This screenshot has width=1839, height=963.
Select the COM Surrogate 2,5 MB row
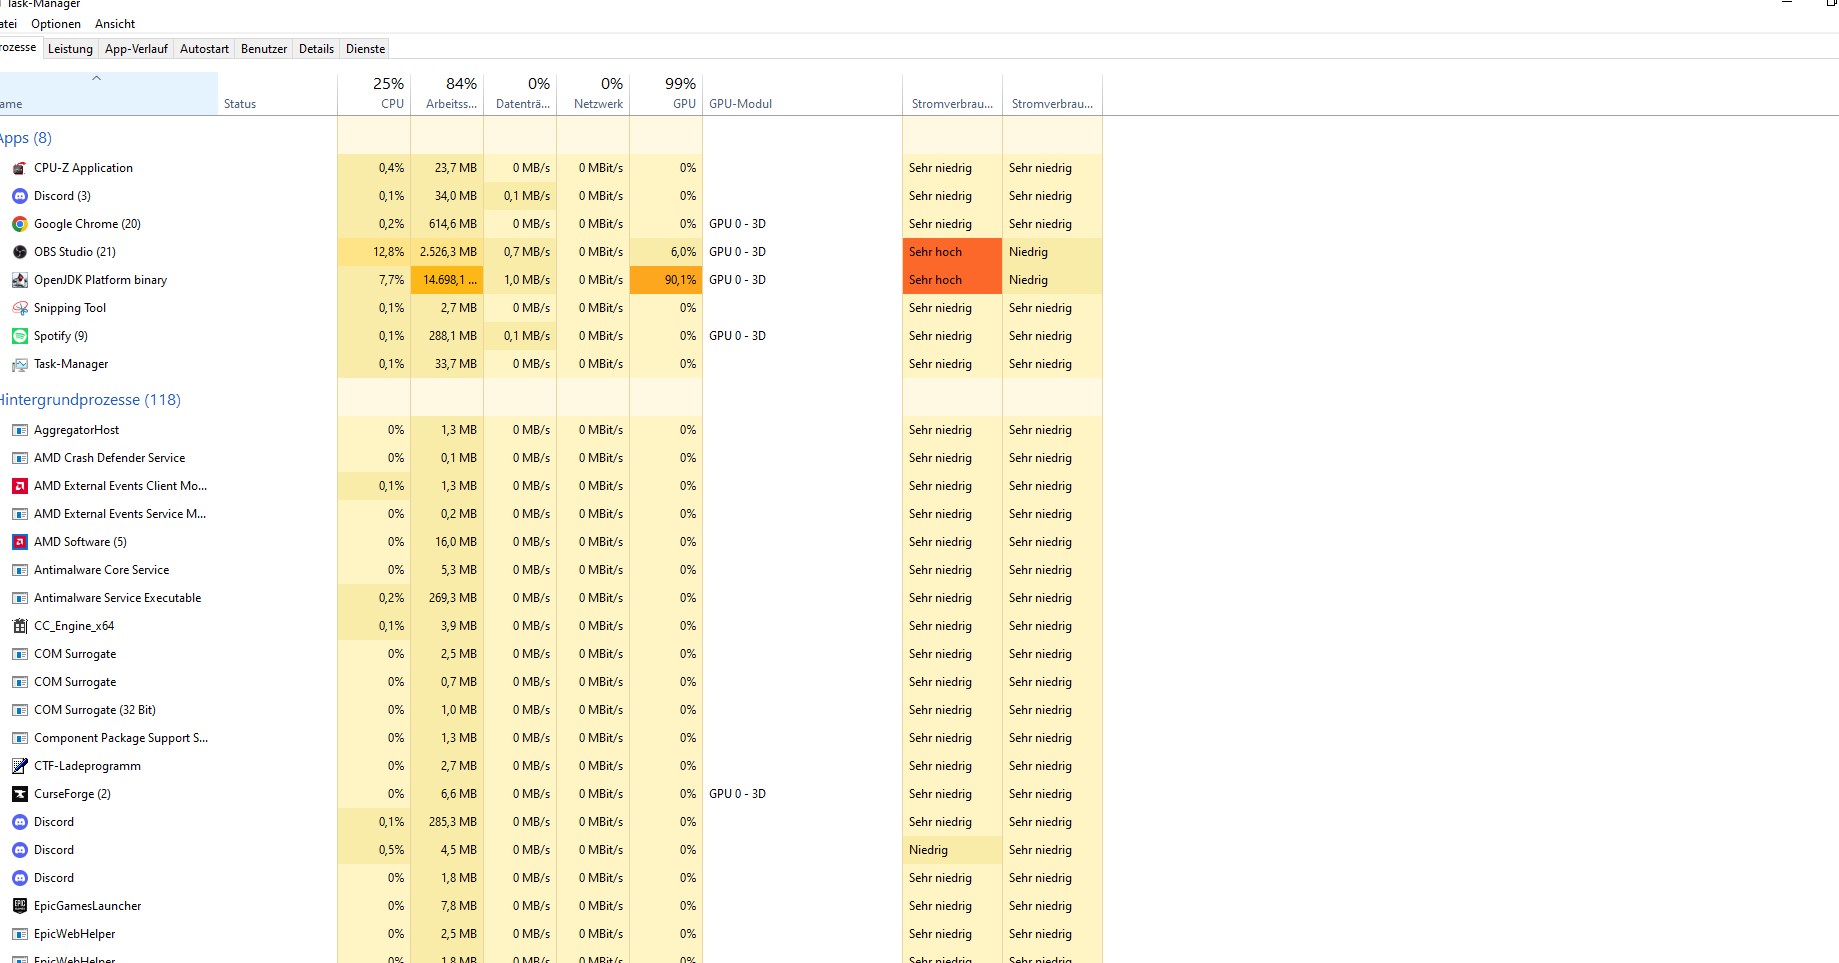551,654
